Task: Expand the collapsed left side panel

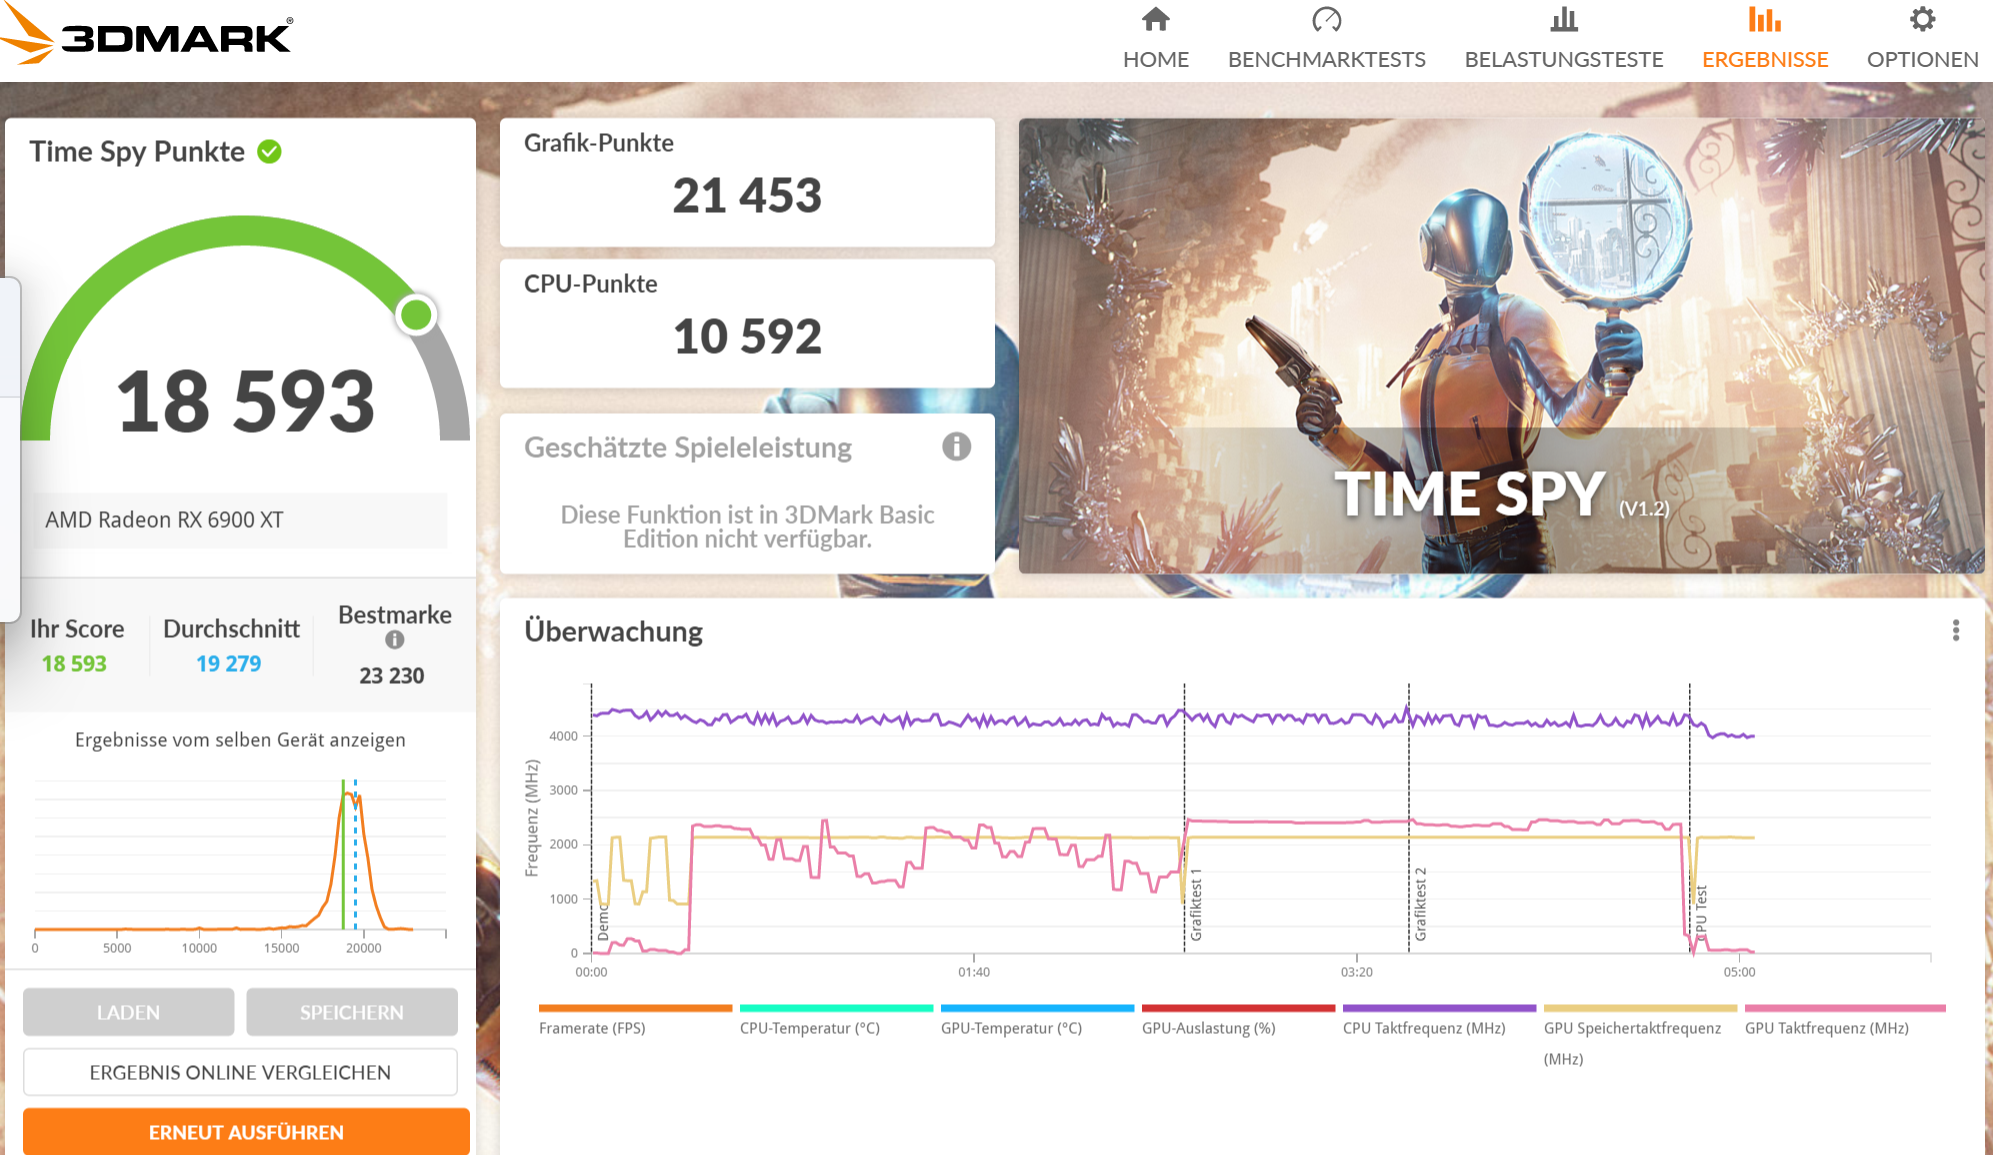Action: coord(9,450)
